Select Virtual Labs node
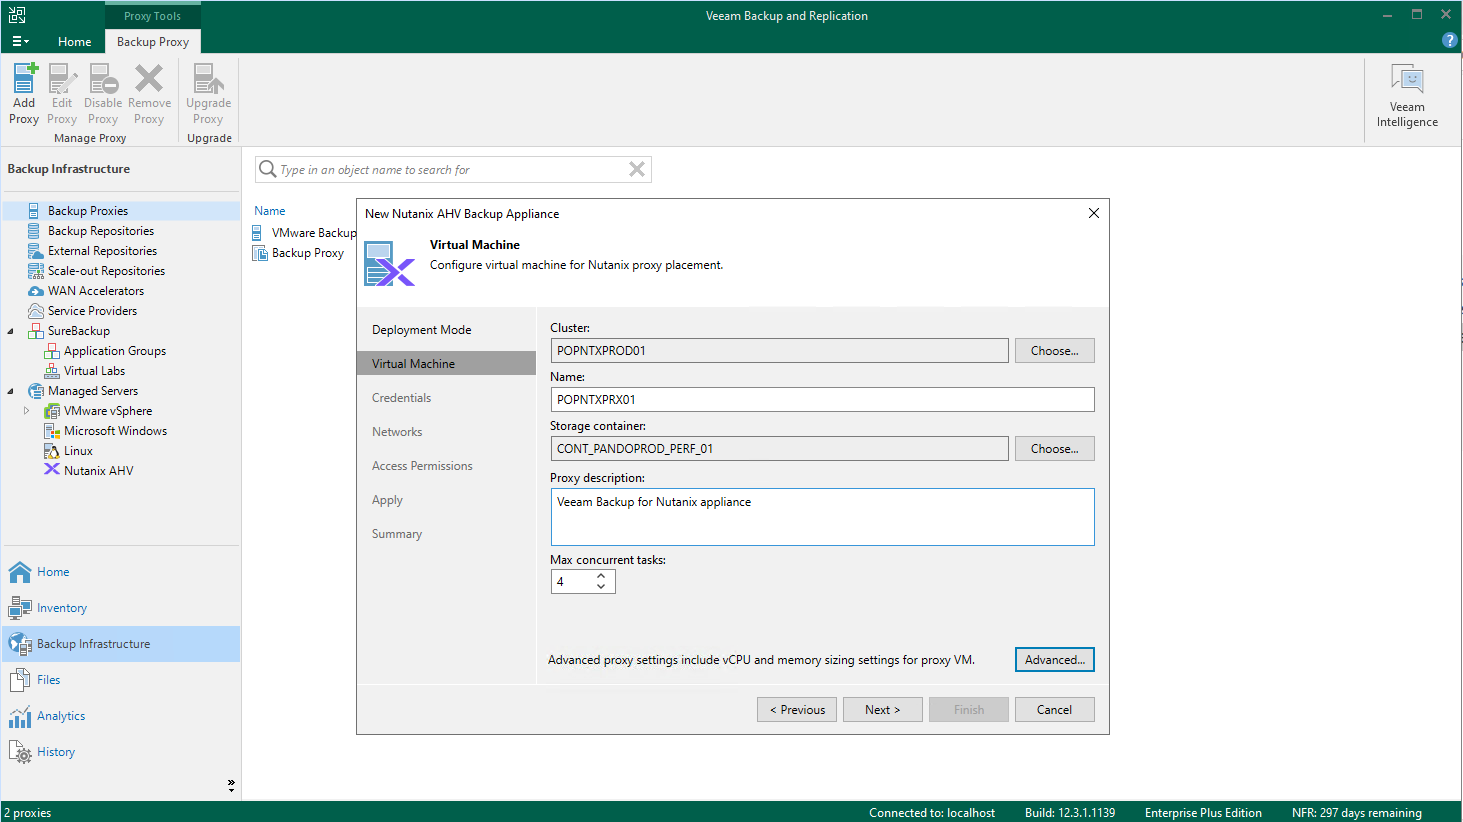The image size is (1463, 822). (x=94, y=371)
